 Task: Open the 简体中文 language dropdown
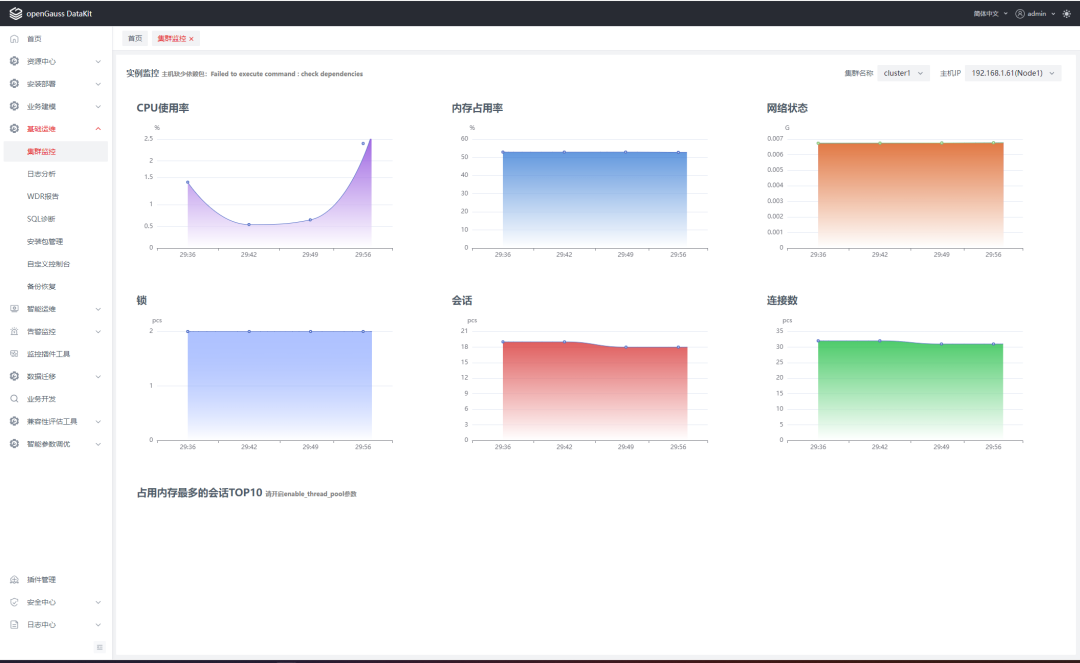coord(990,14)
